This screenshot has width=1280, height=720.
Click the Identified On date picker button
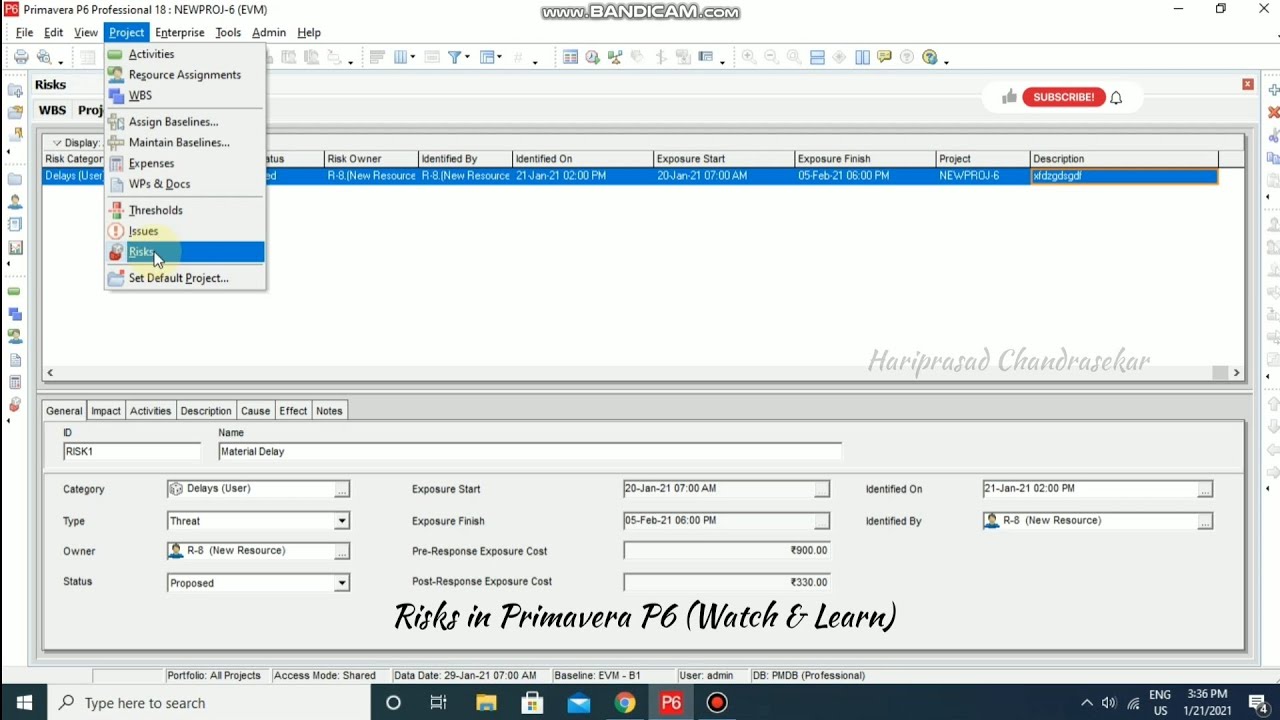point(1205,489)
